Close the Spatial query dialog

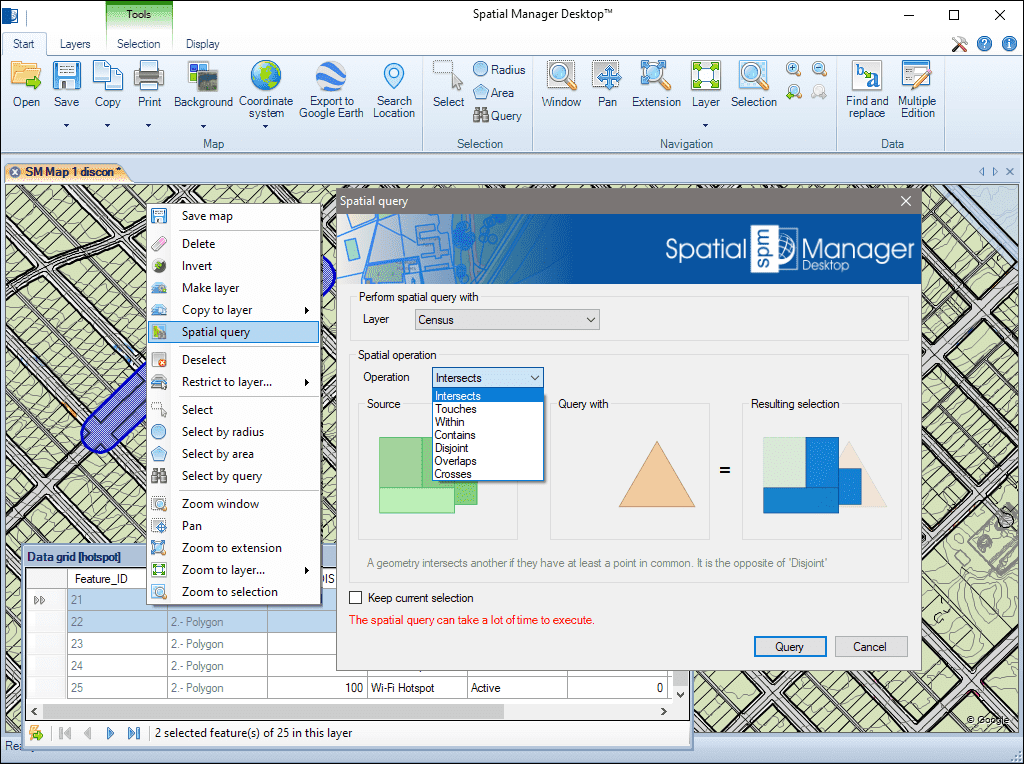pyautogui.click(x=905, y=201)
